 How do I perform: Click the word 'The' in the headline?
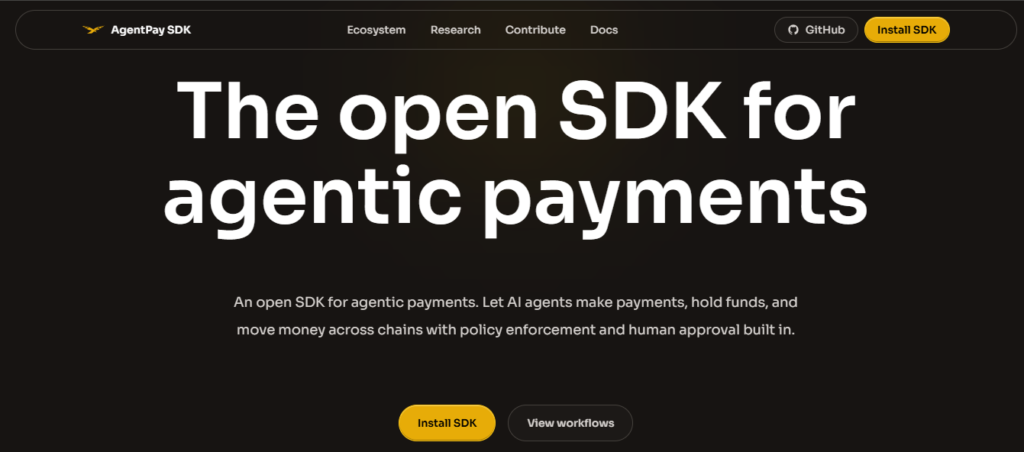[x=248, y=108]
